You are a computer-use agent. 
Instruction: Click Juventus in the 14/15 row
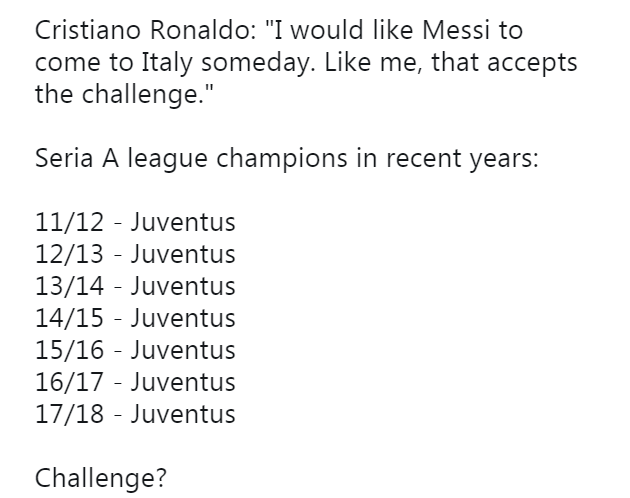pos(182,318)
